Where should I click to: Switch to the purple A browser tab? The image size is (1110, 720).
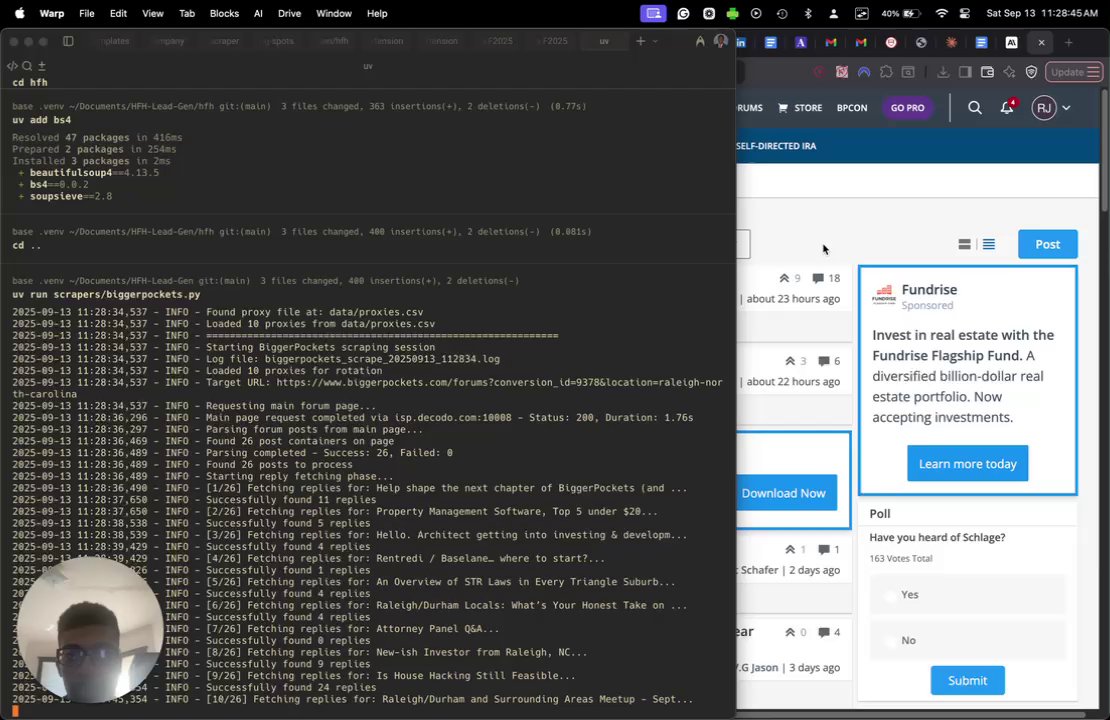pyautogui.click(x=801, y=42)
